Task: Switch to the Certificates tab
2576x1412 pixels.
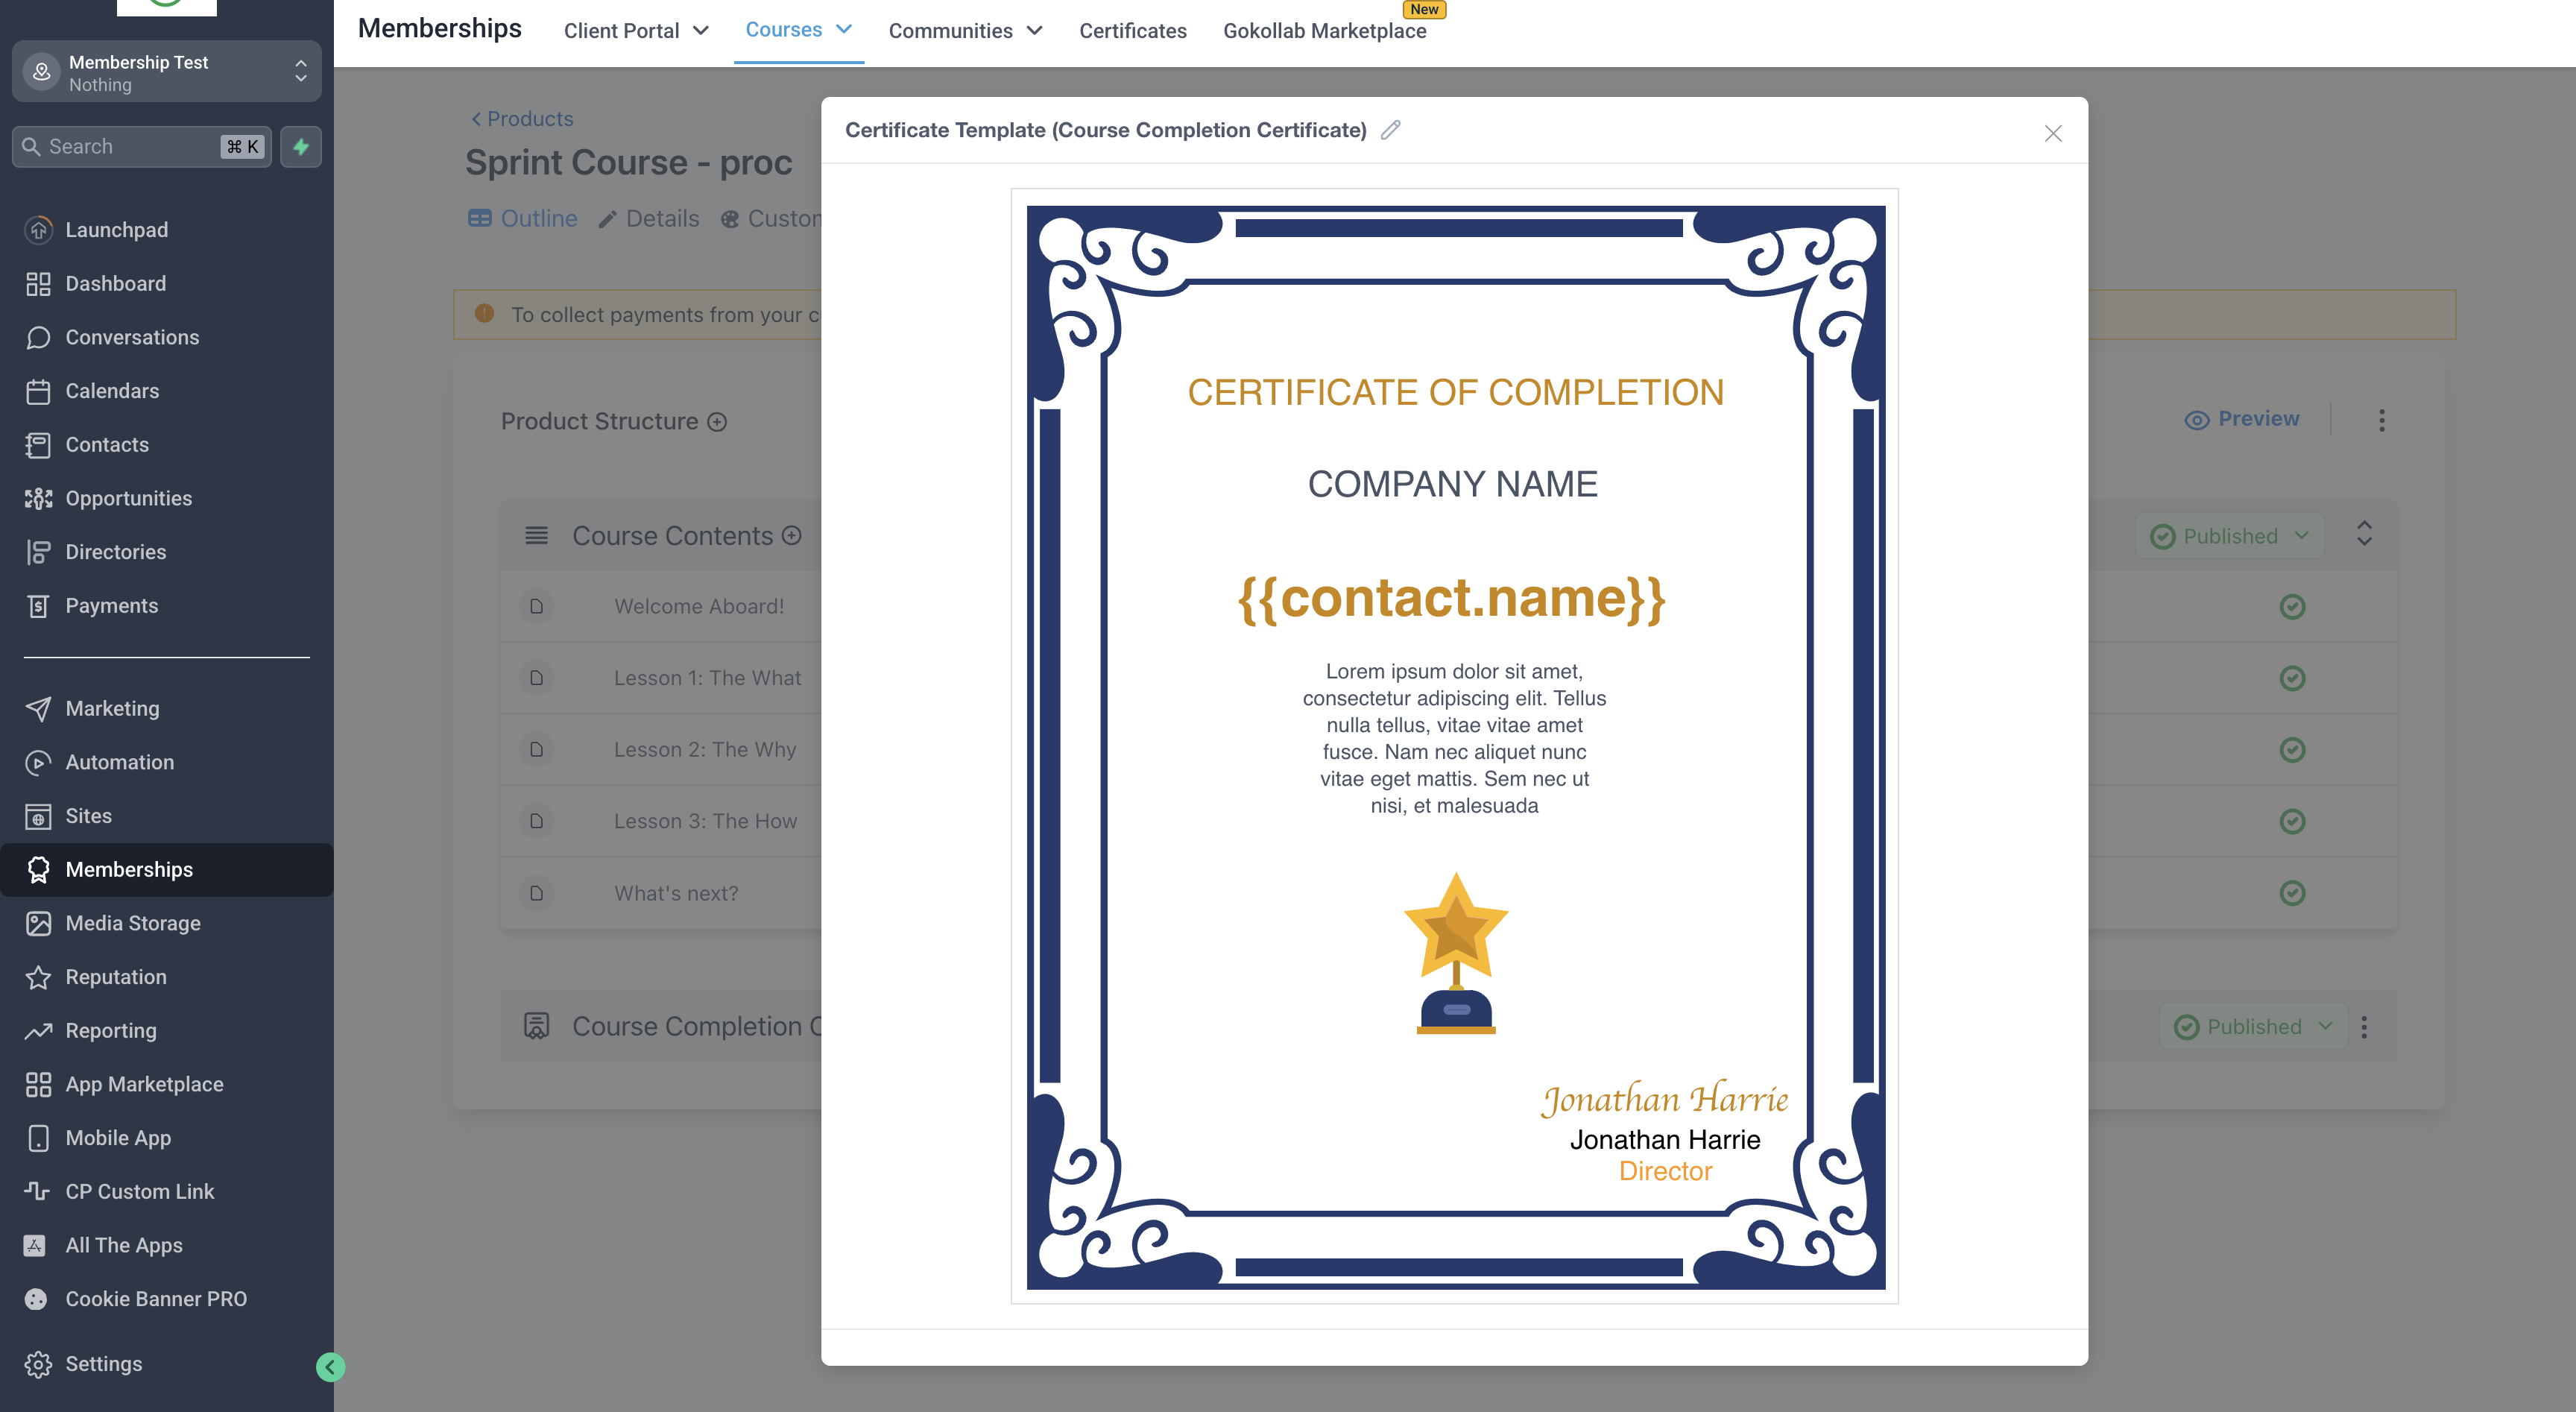Action: [1132, 31]
